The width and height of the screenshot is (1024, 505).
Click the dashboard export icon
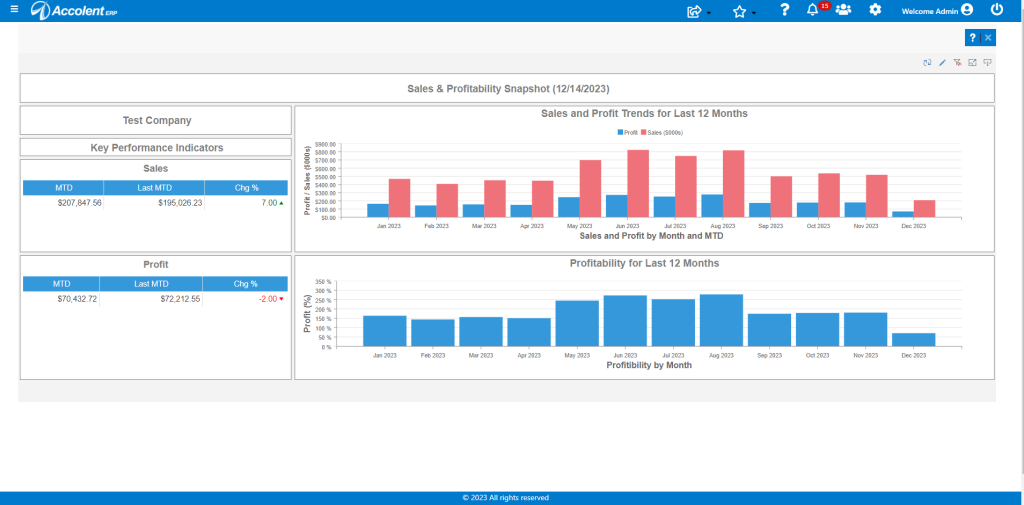(972, 63)
